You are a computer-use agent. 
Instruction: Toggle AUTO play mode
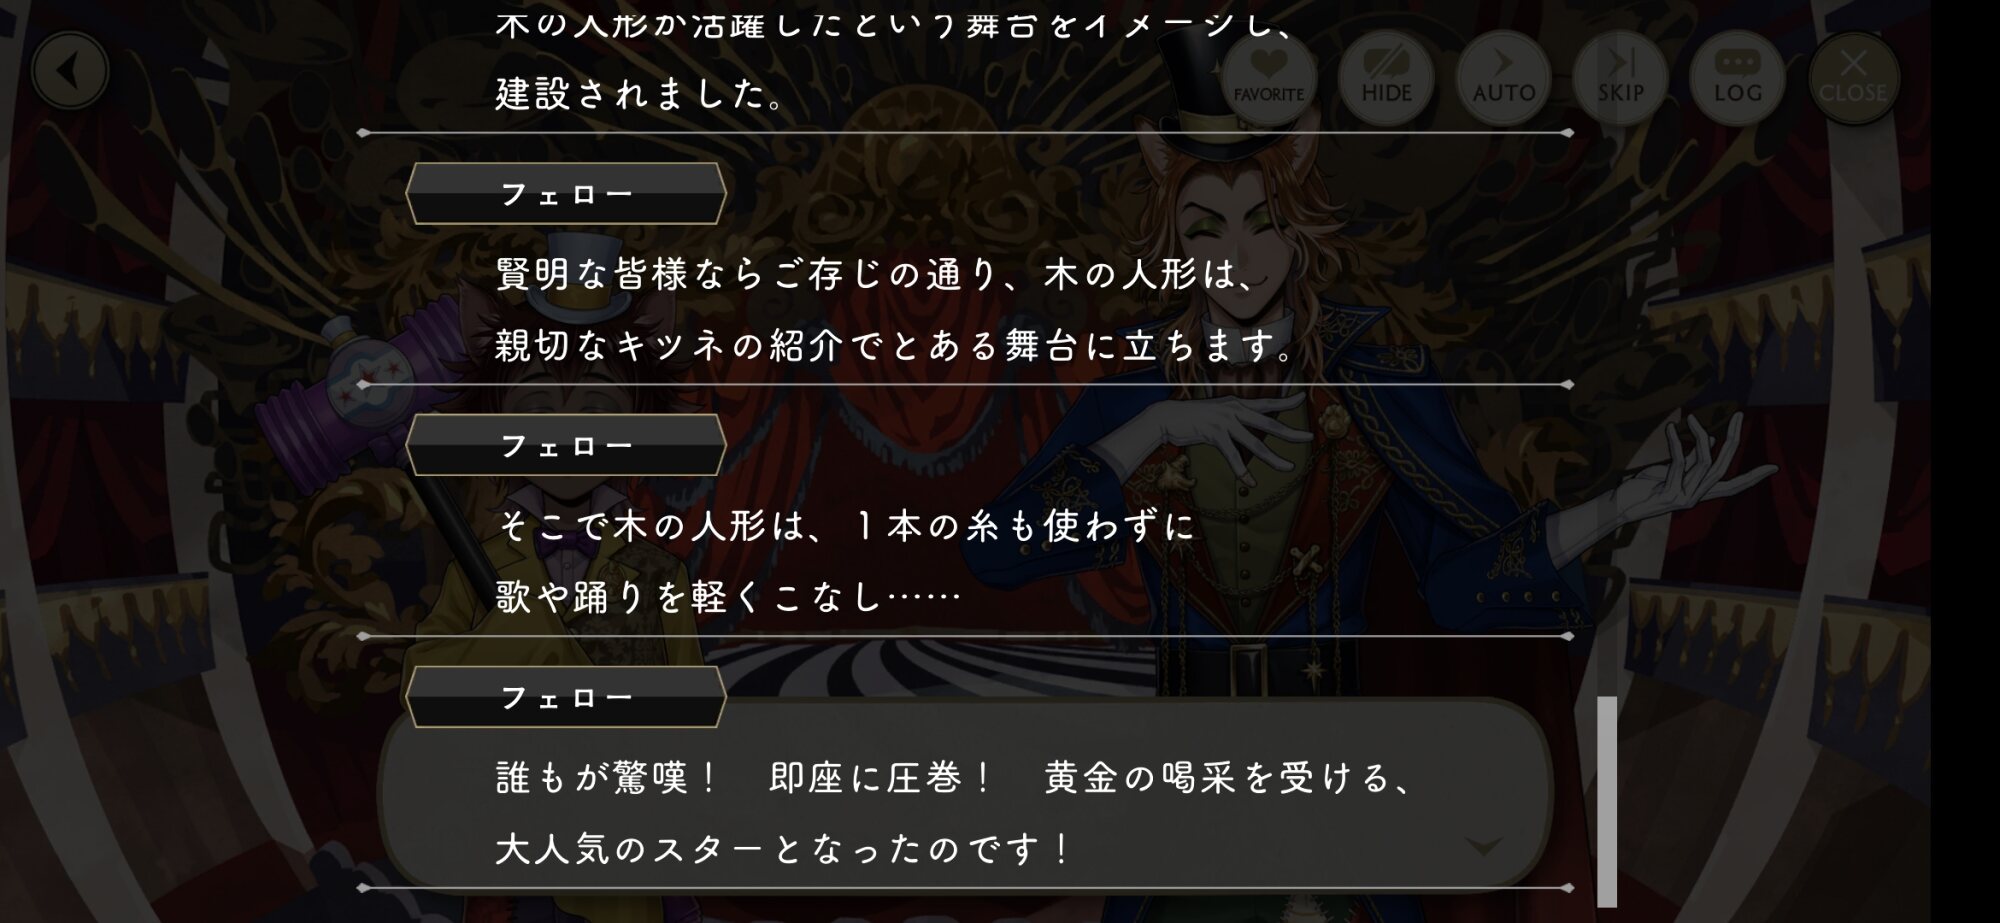[x=1503, y=77]
